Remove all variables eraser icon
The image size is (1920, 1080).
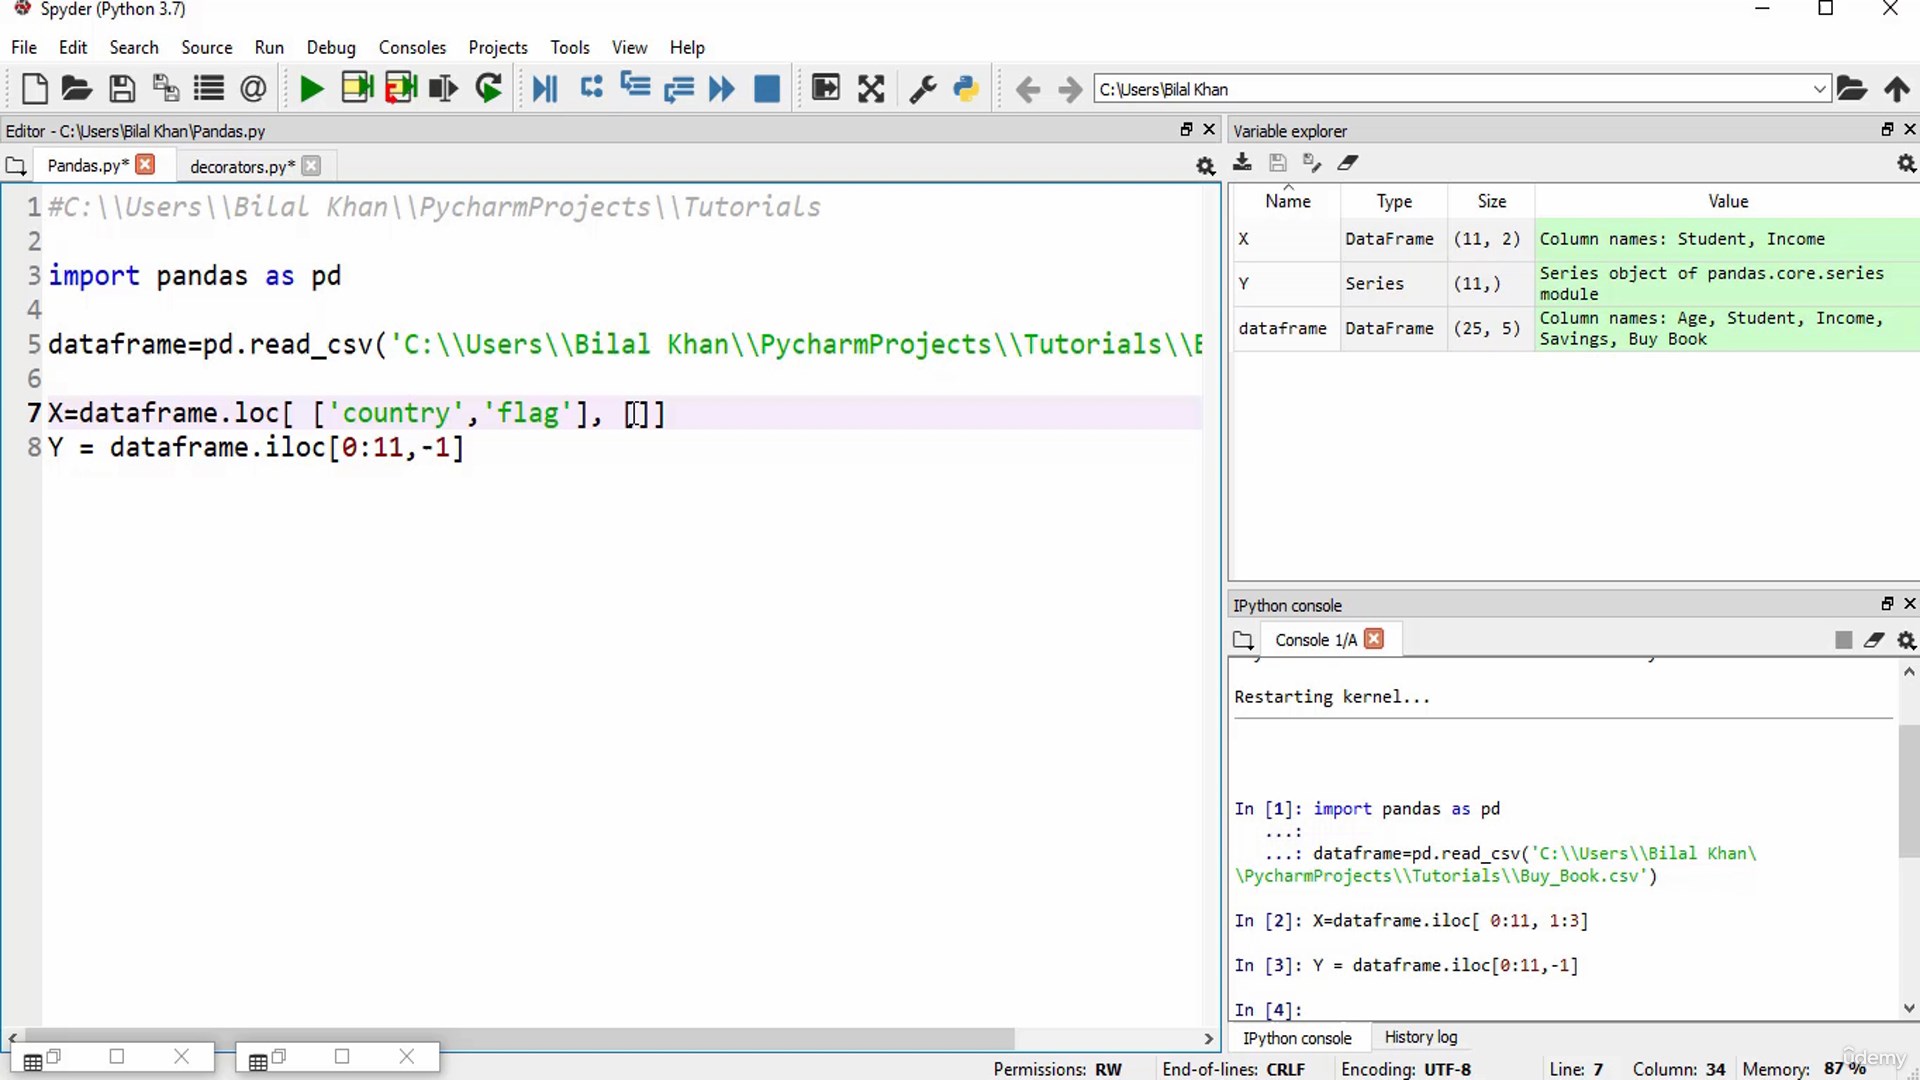point(1348,162)
